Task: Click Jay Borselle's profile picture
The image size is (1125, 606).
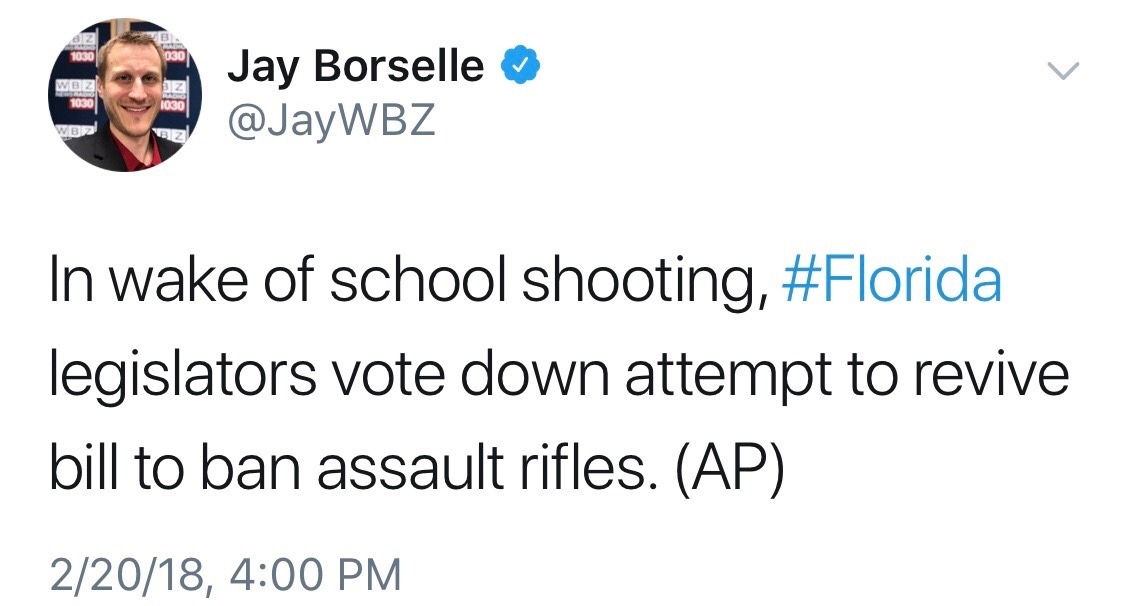Action: coord(126,96)
